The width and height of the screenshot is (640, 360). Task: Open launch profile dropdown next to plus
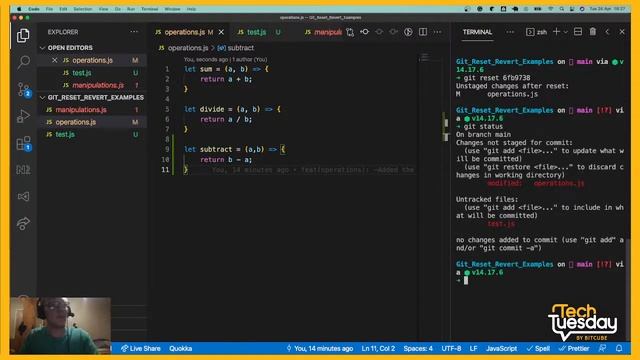(566, 32)
